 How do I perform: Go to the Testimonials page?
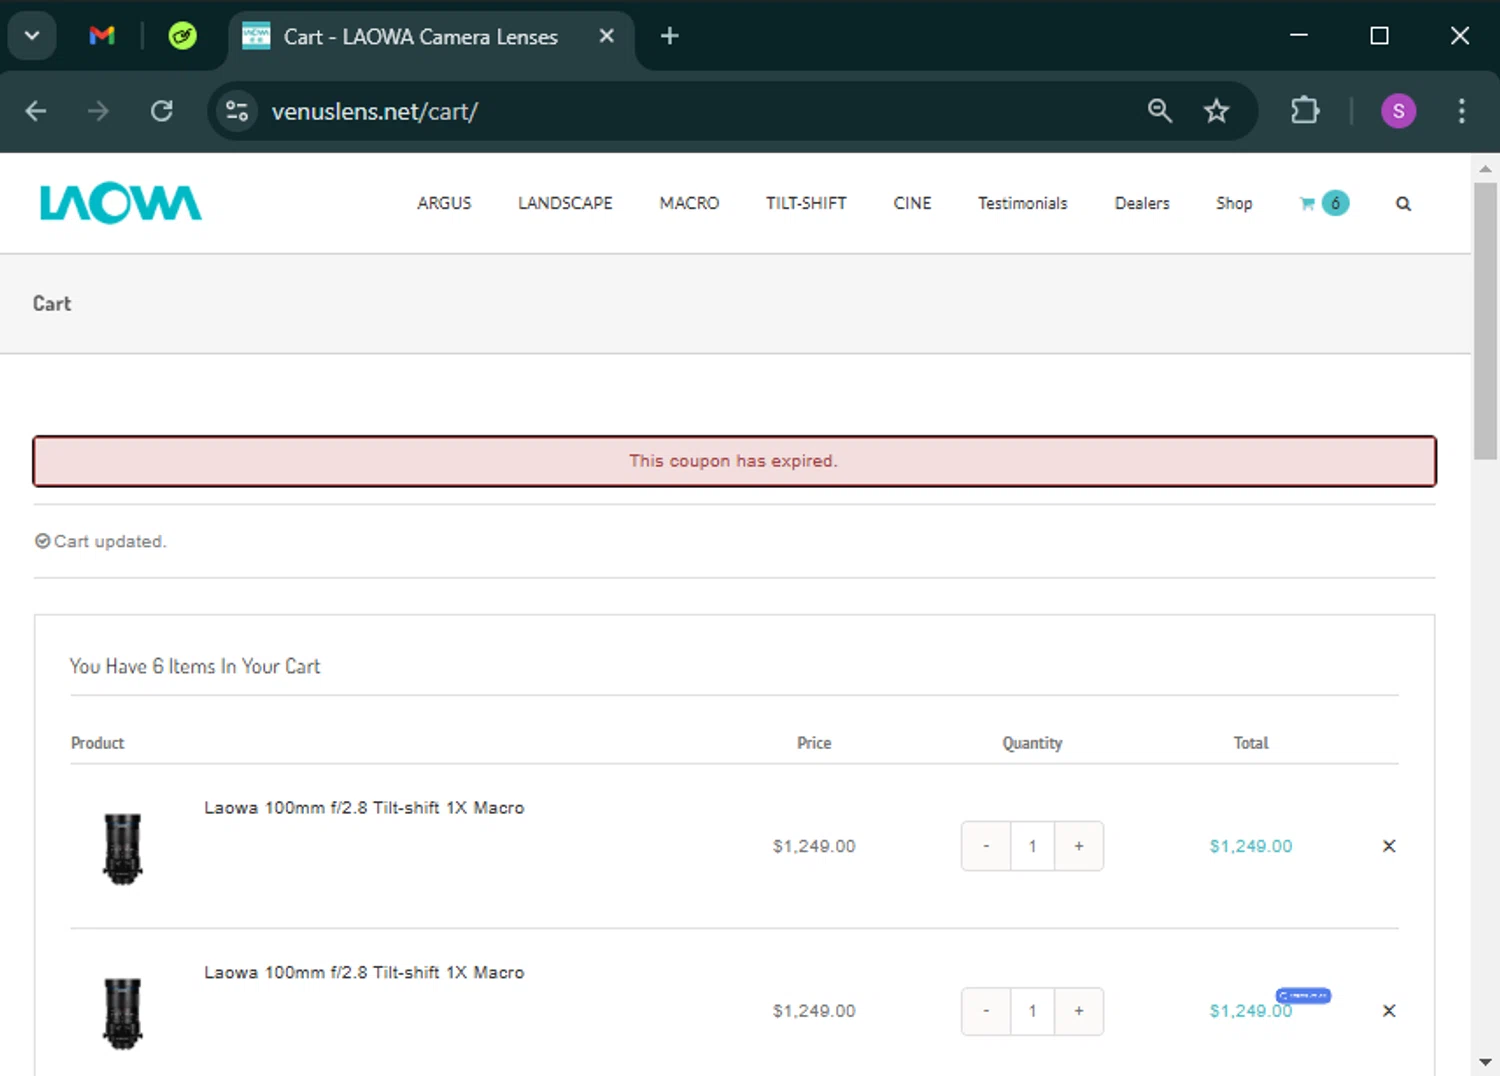coord(1022,203)
